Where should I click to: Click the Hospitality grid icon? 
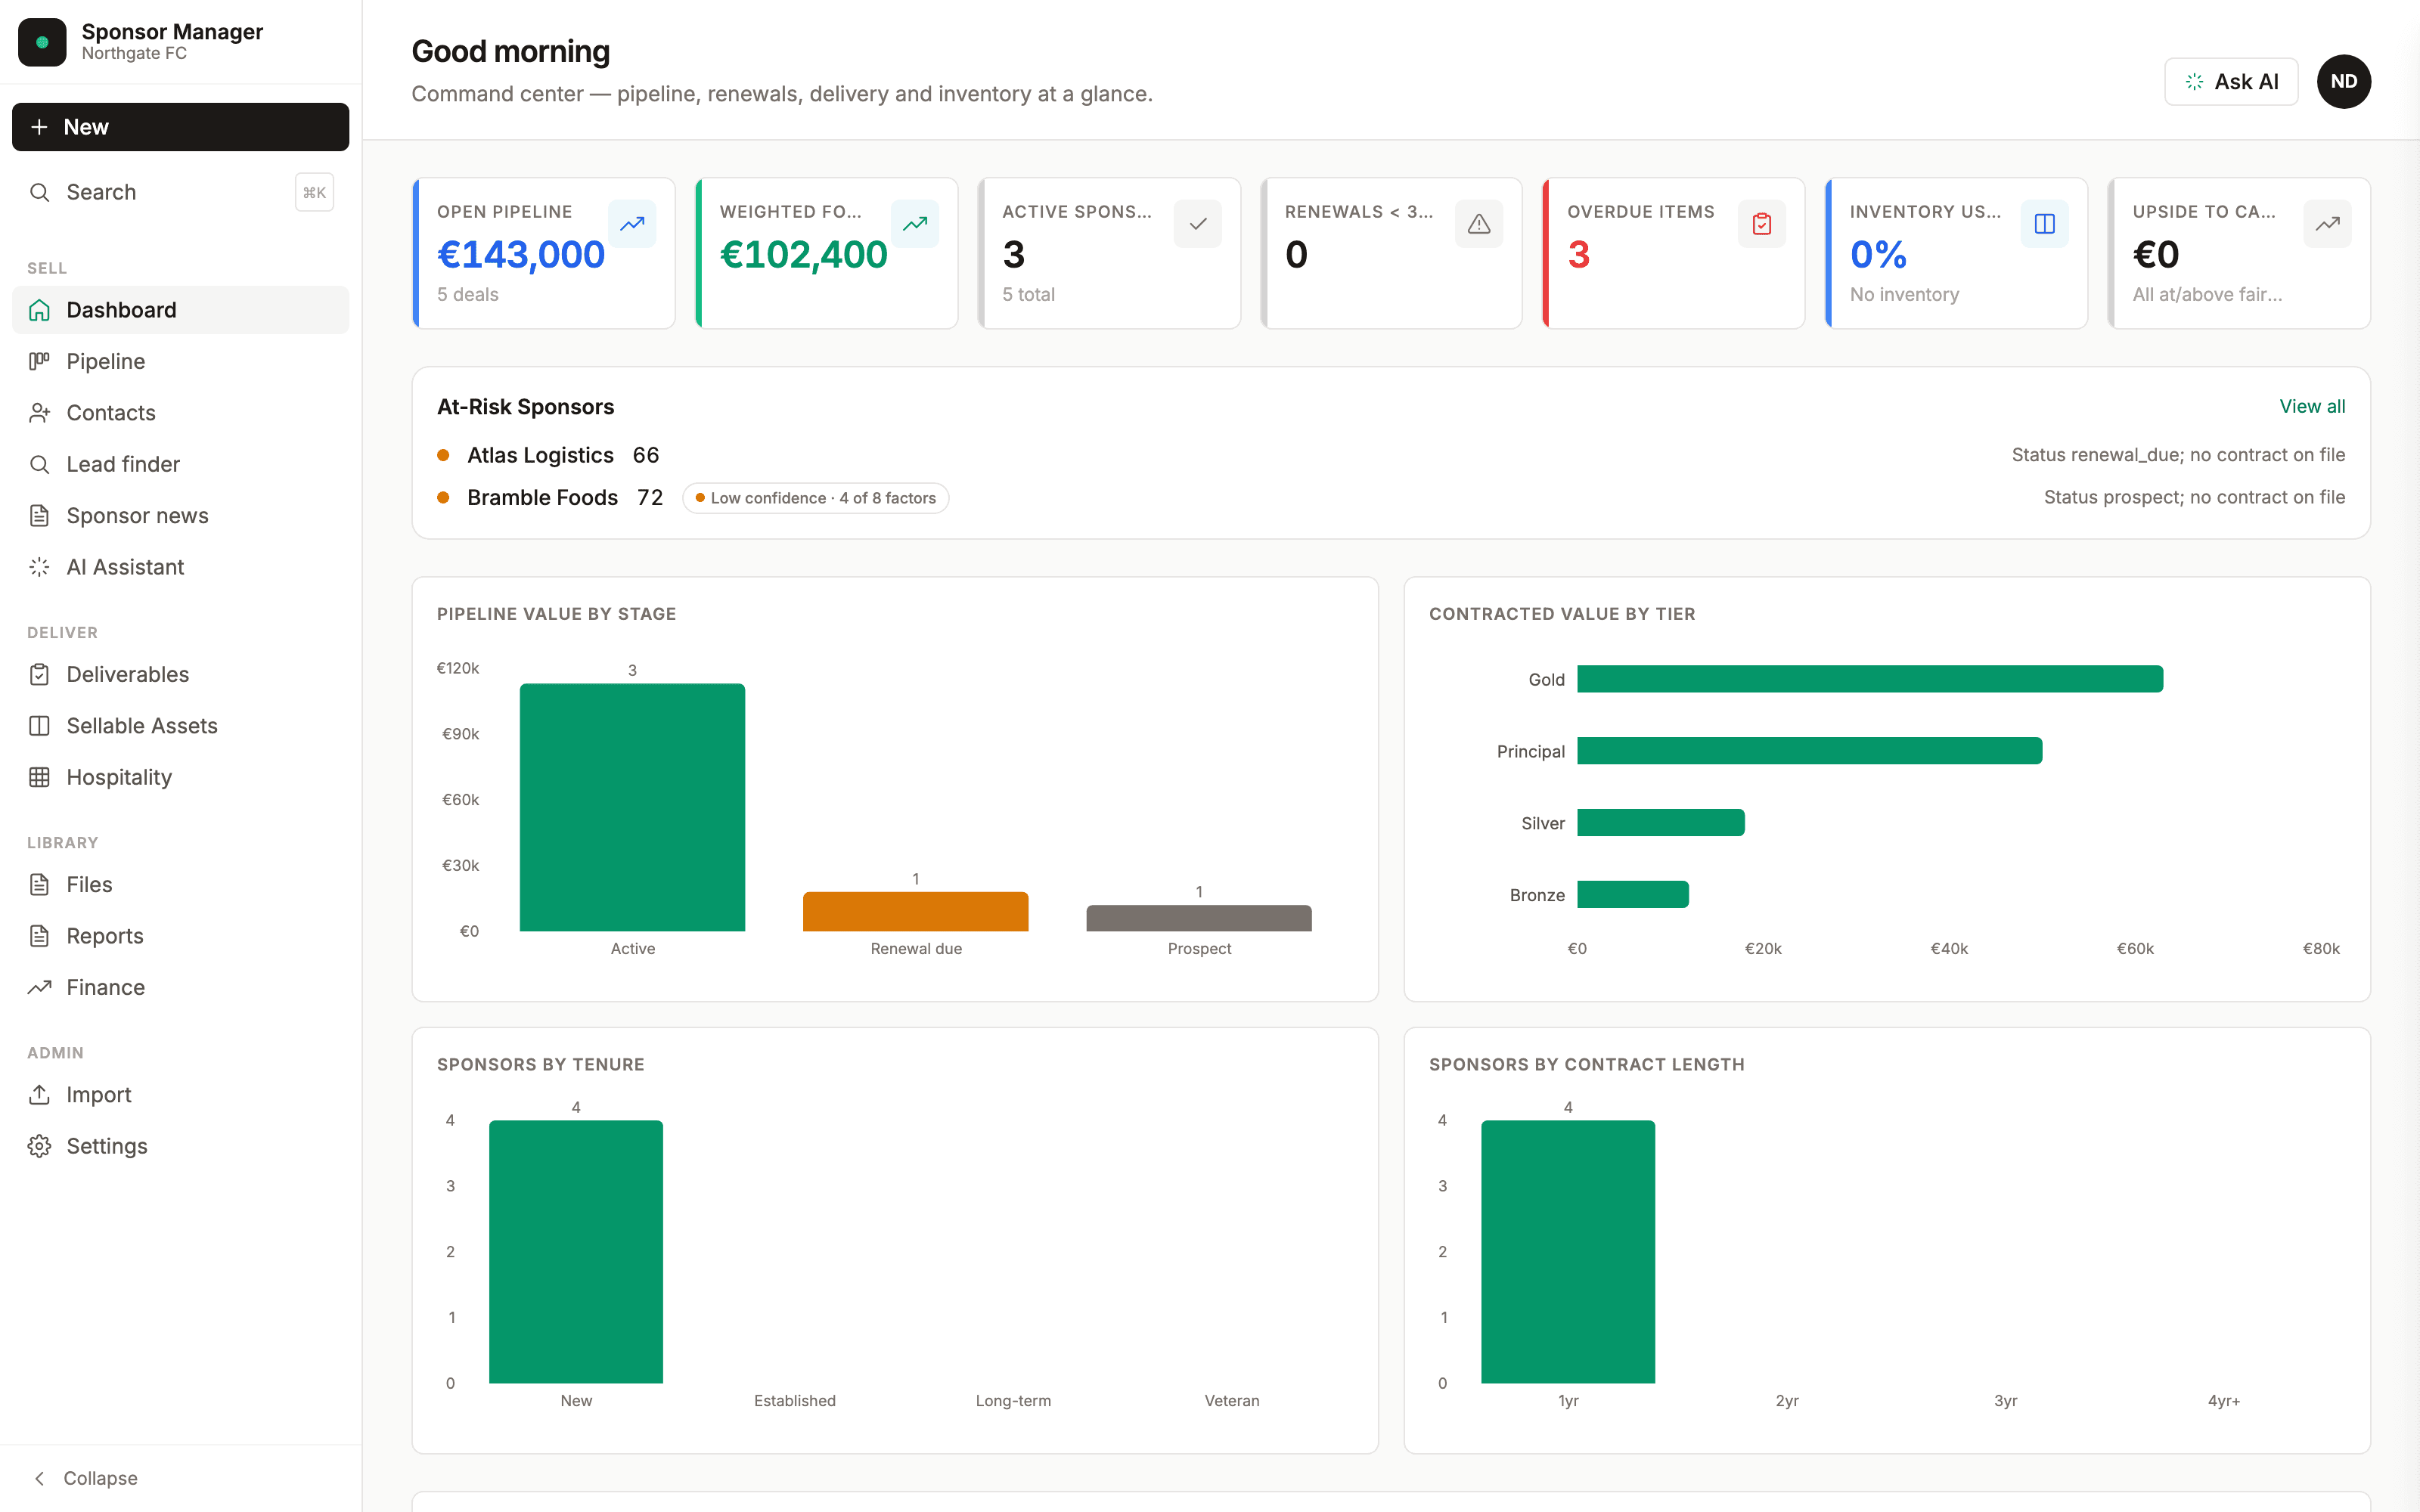[x=39, y=777]
